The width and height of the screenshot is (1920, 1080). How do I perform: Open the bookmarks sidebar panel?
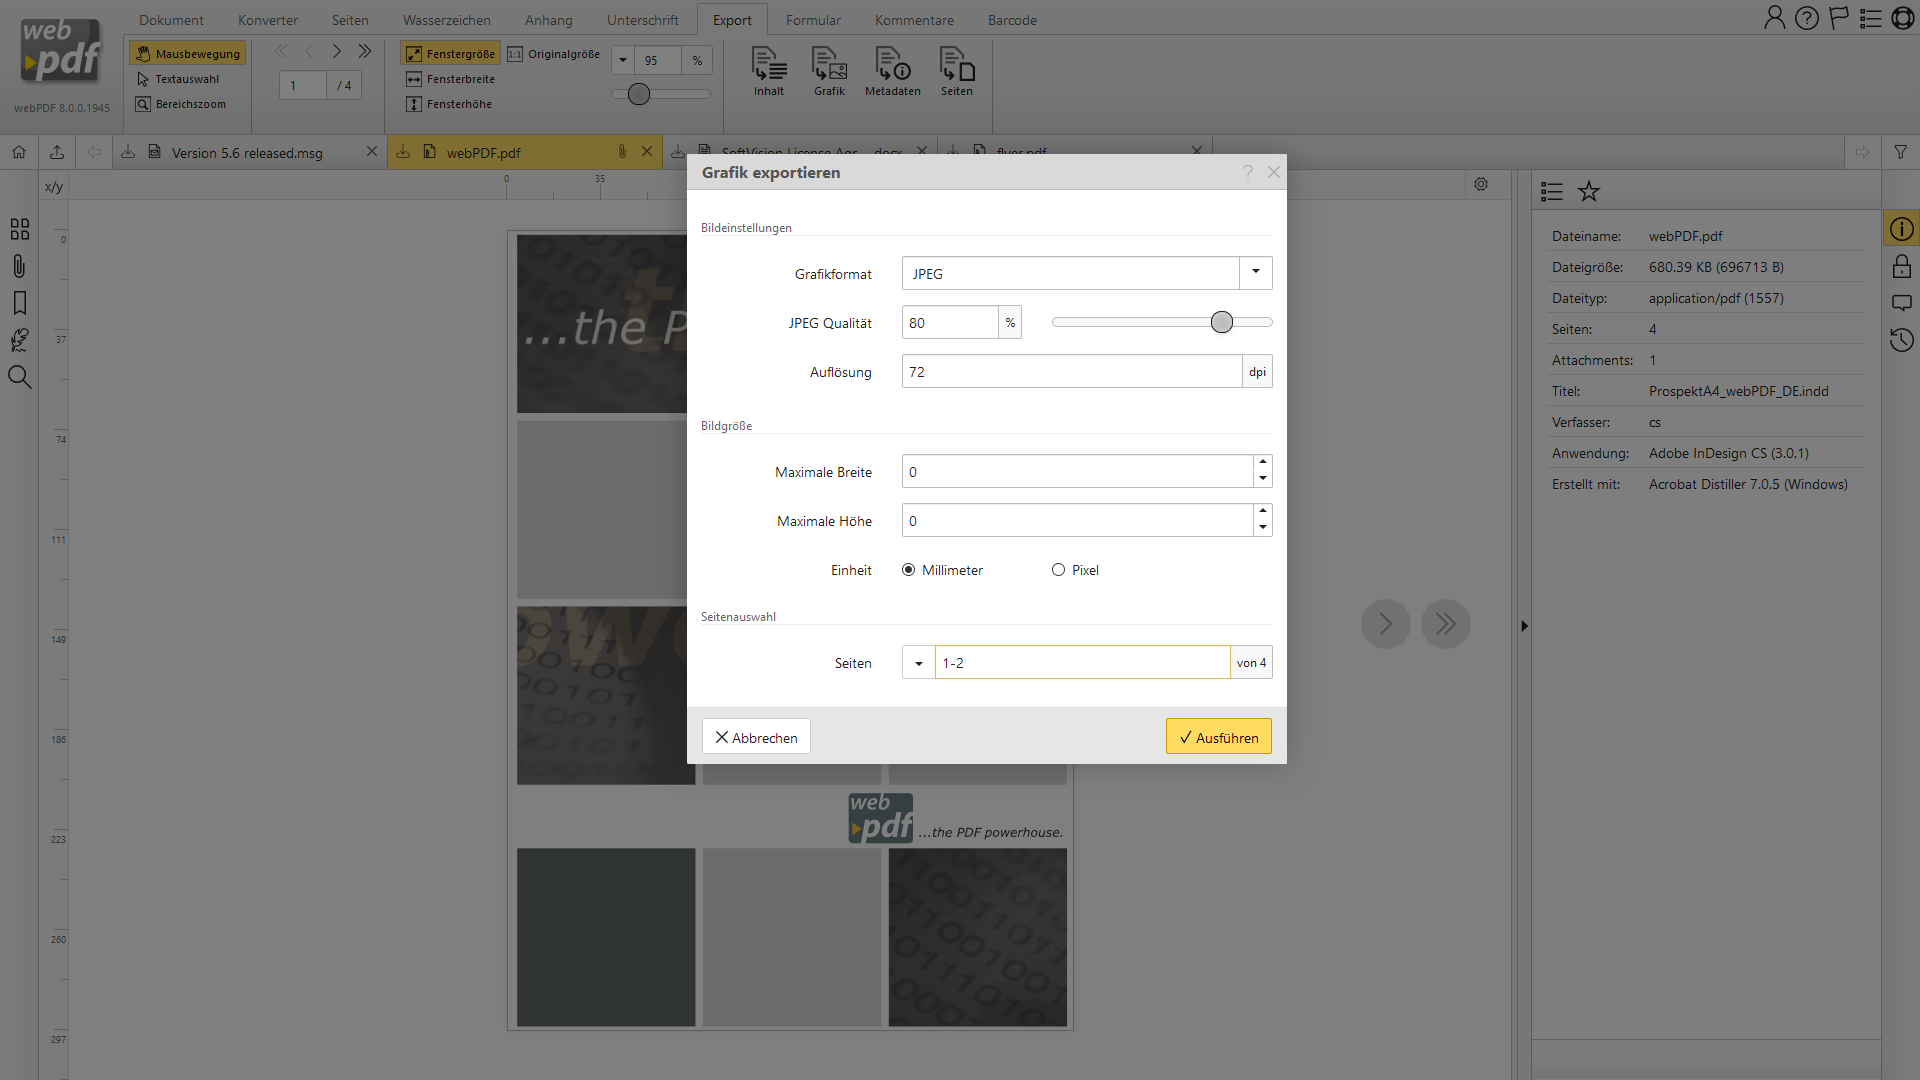(19, 303)
